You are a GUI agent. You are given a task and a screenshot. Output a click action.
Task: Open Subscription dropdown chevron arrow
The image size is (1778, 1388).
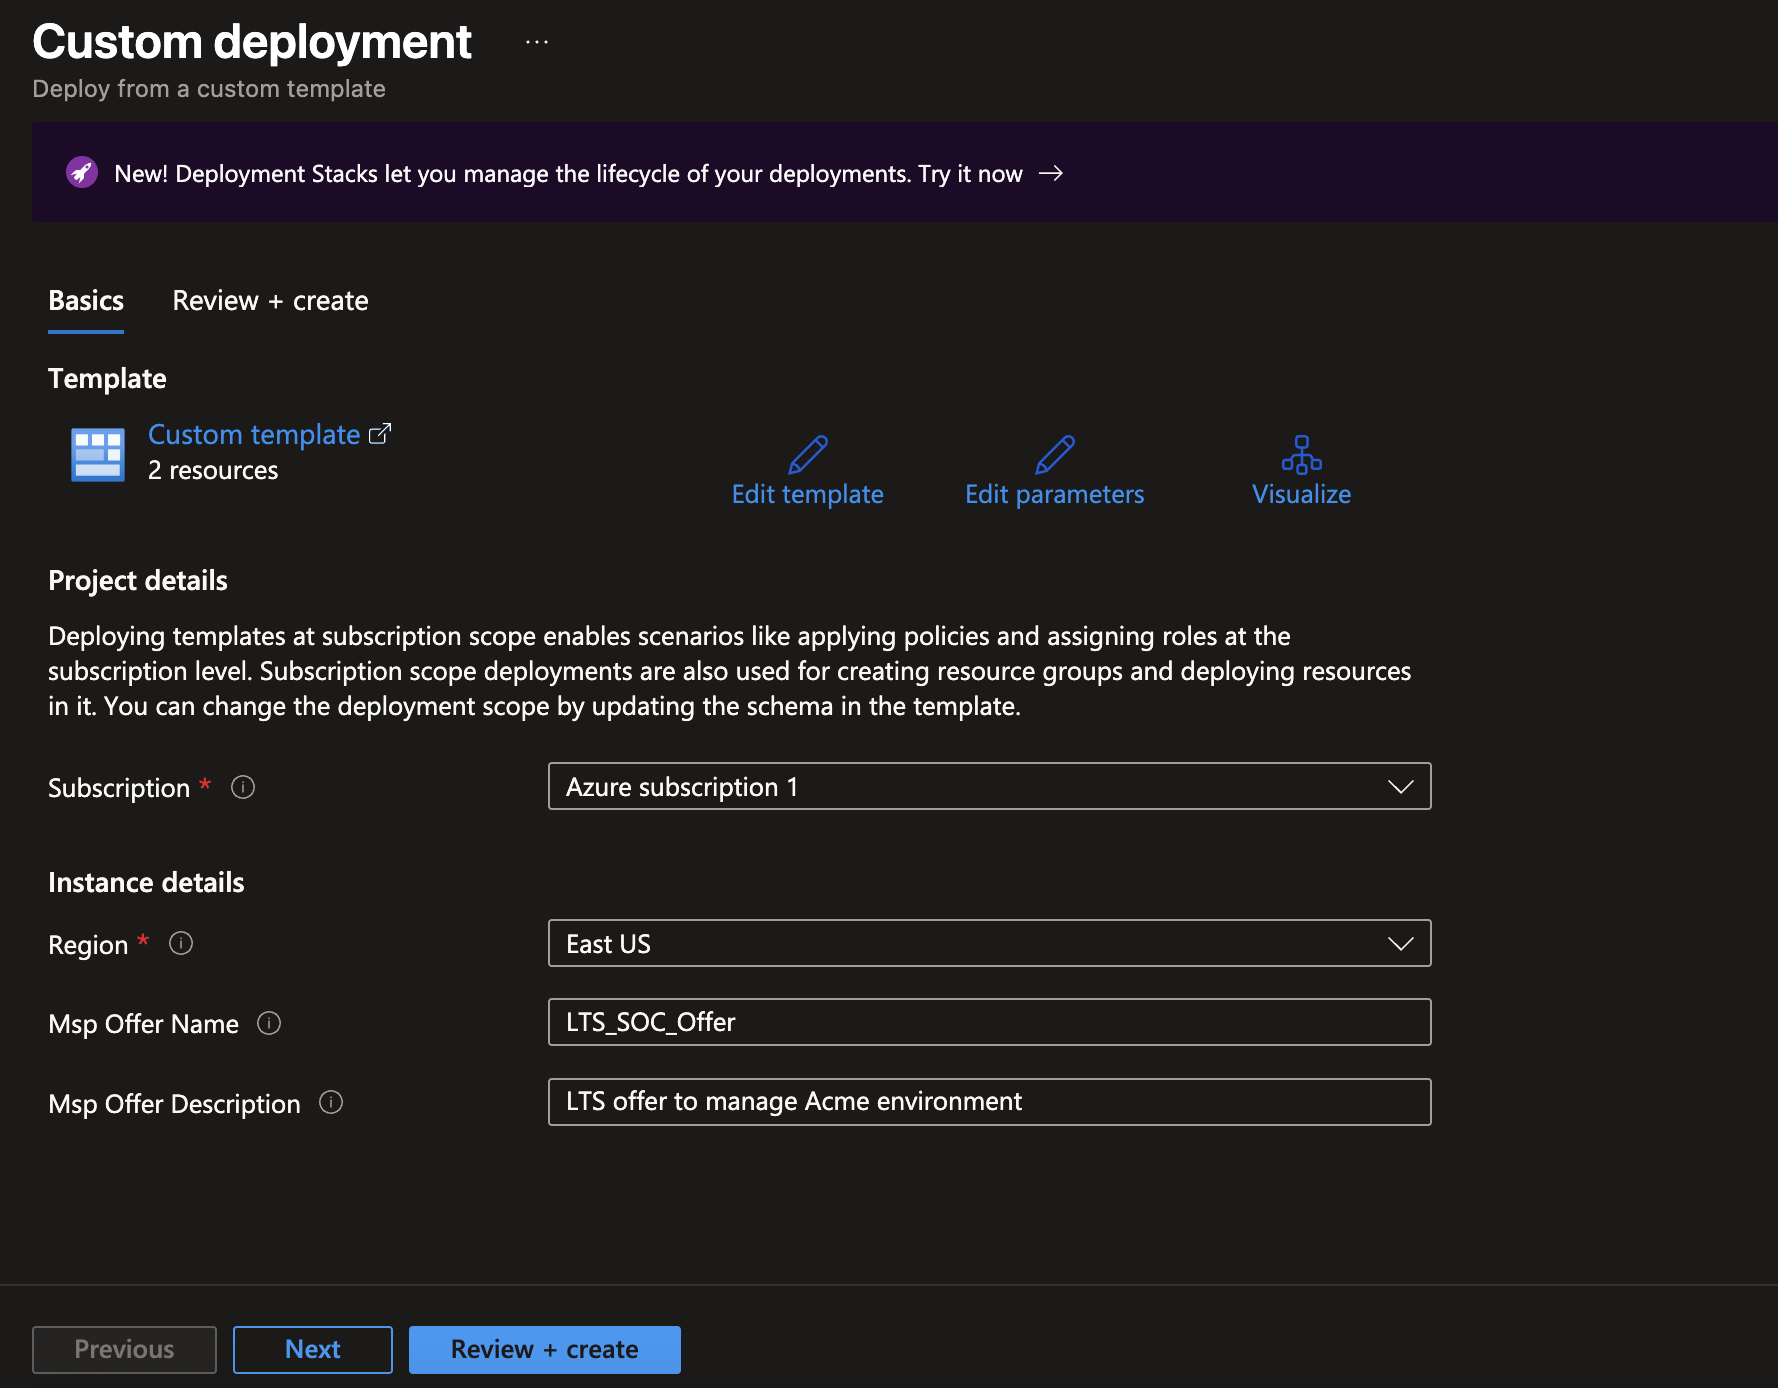[1401, 787]
